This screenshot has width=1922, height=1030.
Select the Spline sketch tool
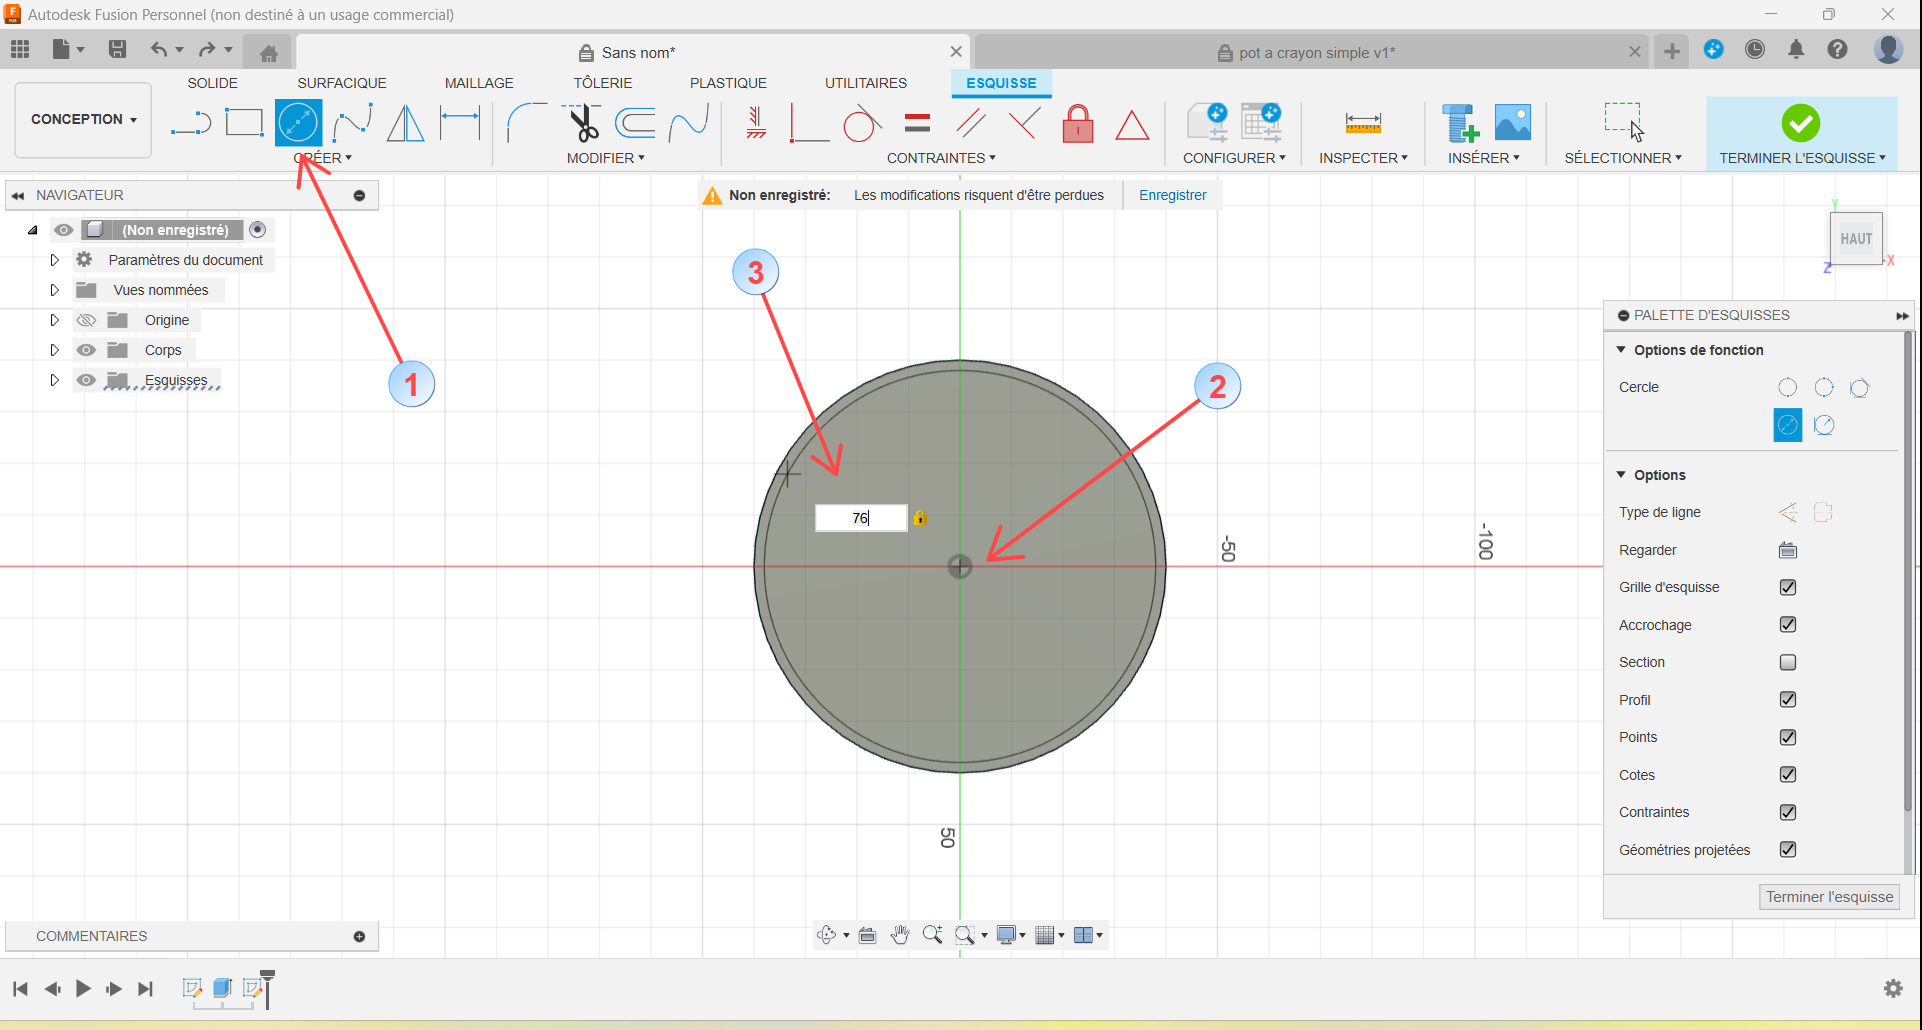click(352, 123)
